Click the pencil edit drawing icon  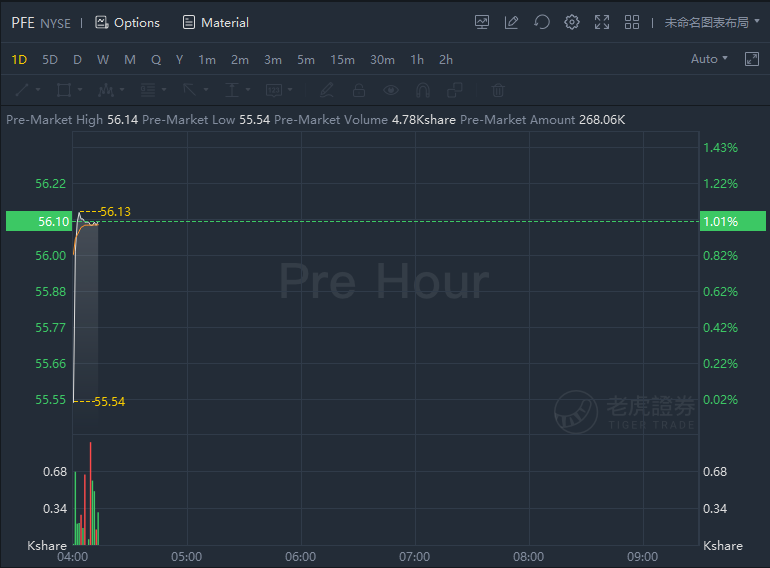pyautogui.click(x=327, y=90)
